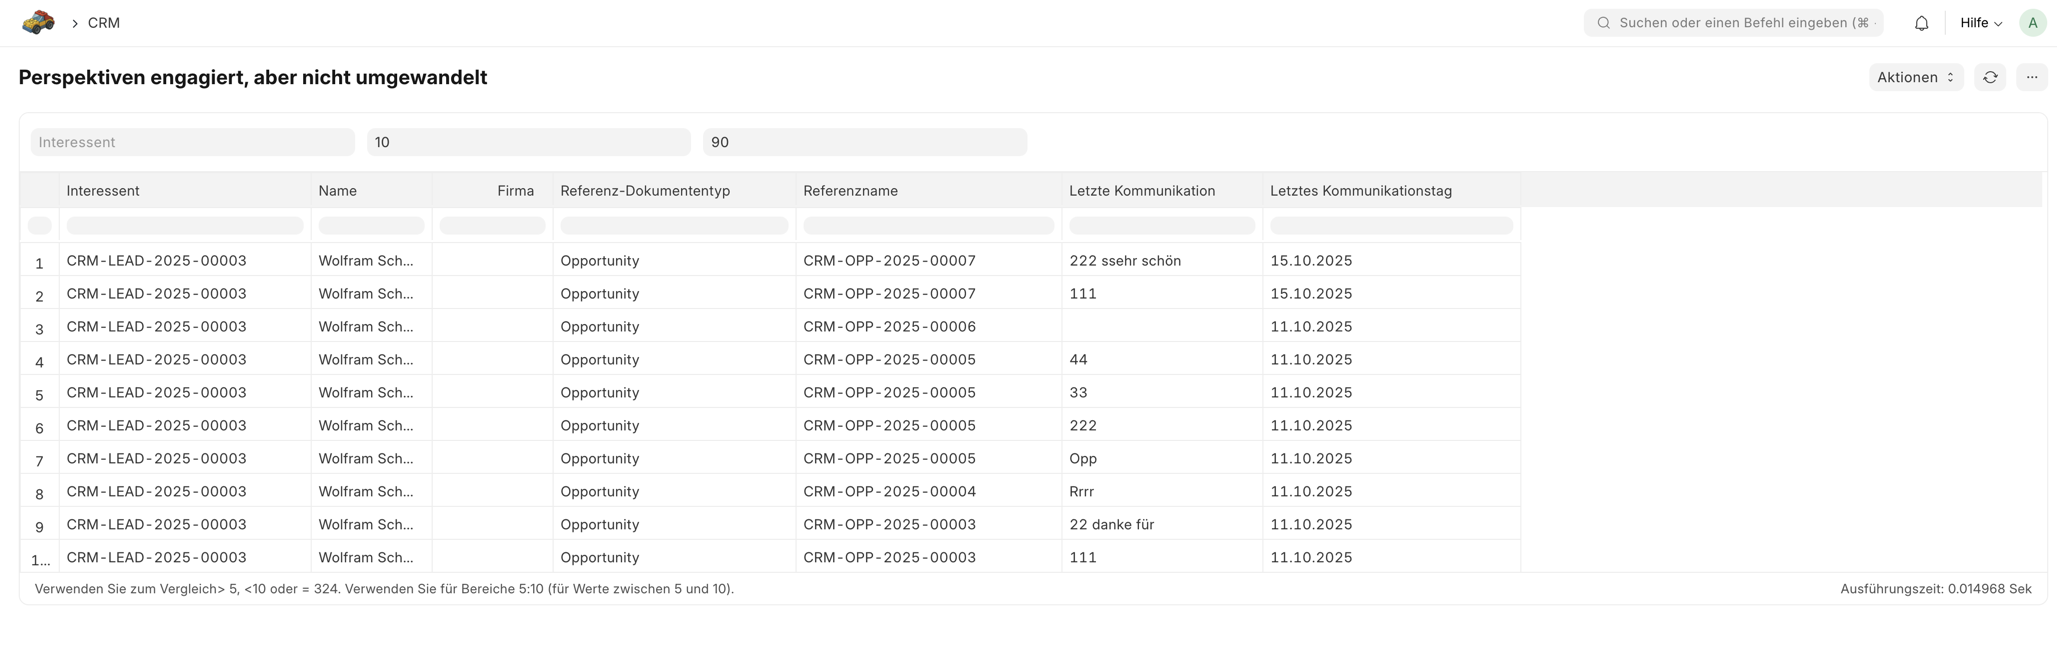Screen dimensions: 2057x661
Task: Click the filter field containing 10
Action: click(528, 142)
